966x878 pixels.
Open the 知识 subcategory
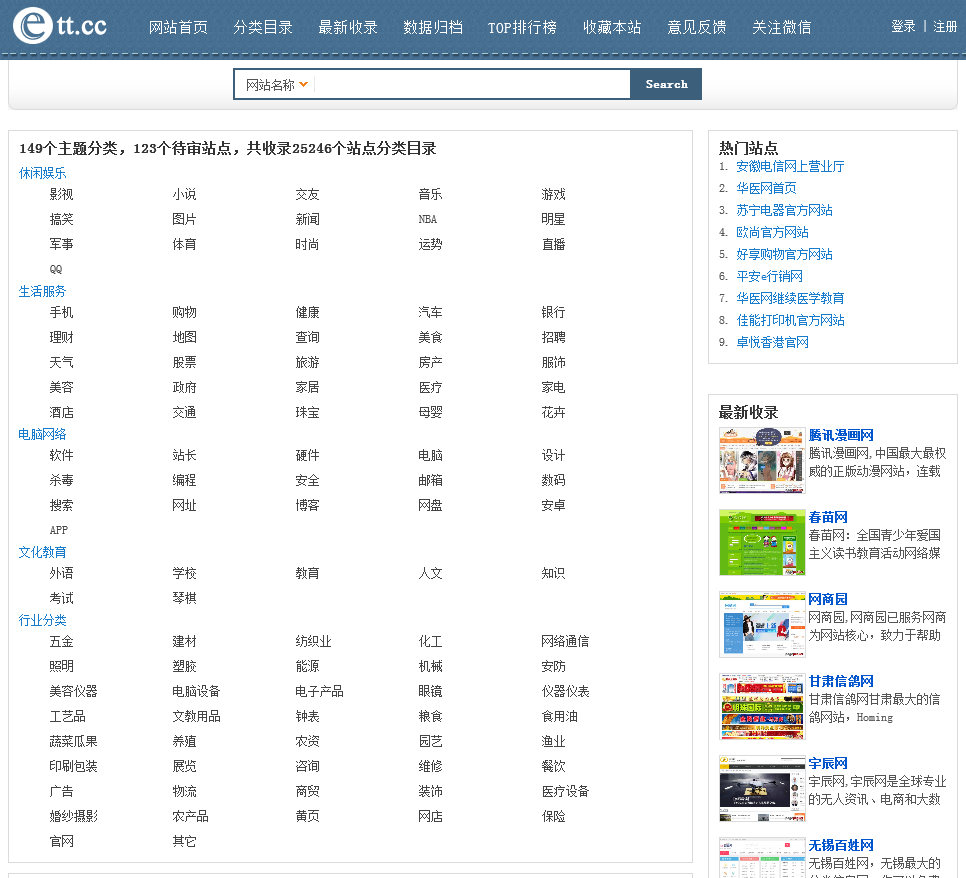553,573
